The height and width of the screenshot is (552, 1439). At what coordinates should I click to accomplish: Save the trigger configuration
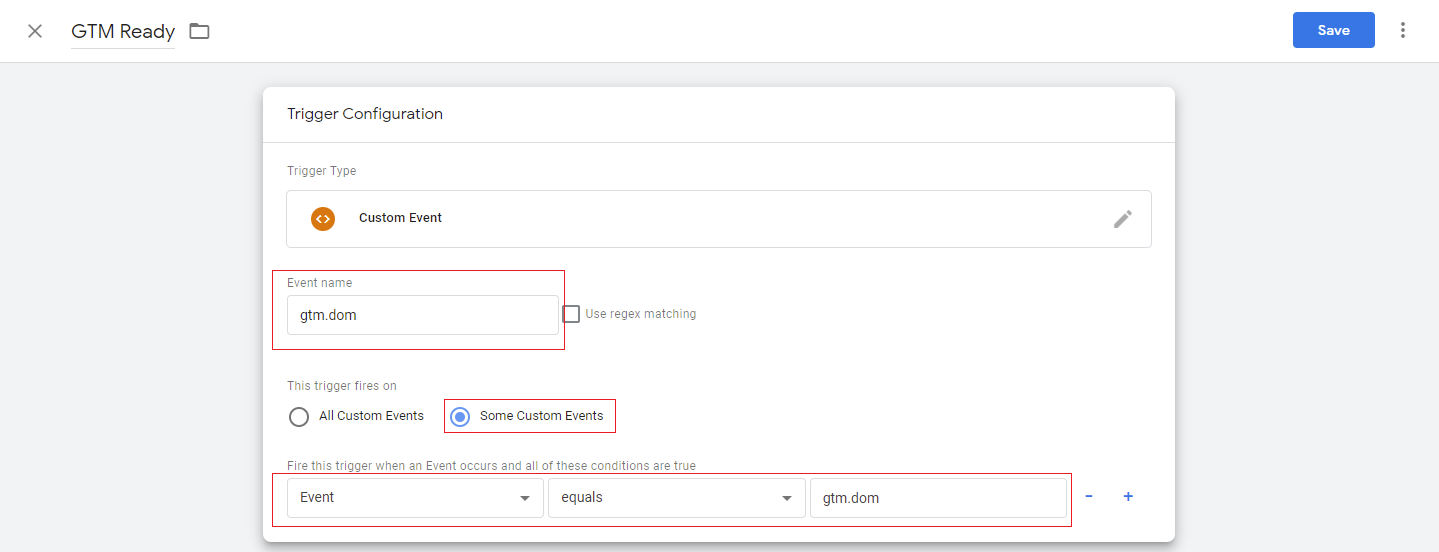click(1333, 30)
